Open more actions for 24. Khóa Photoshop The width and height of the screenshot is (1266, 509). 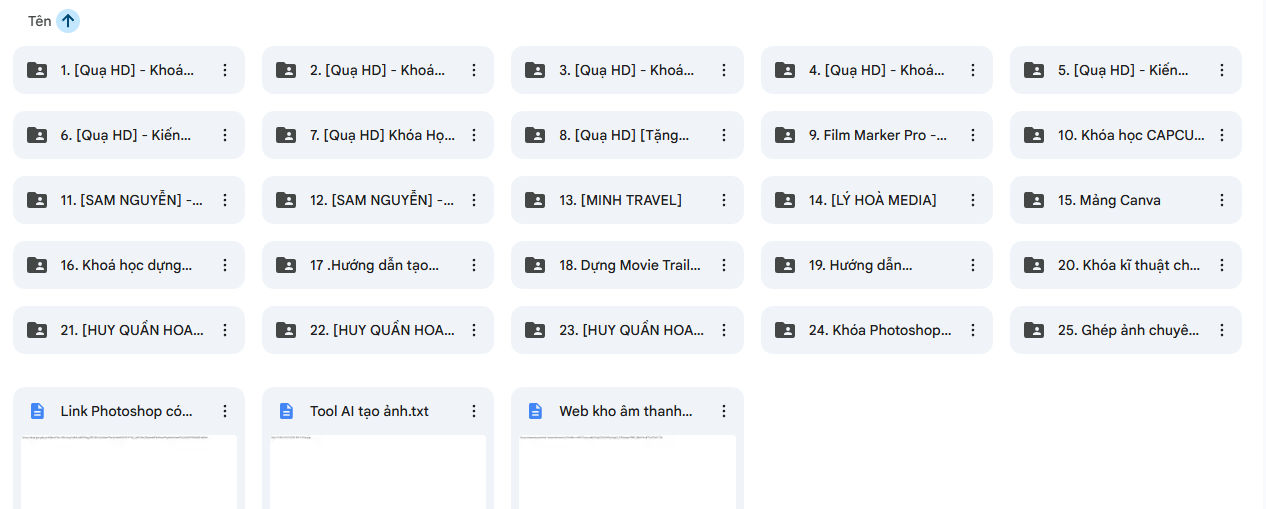click(x=973, y=330)
